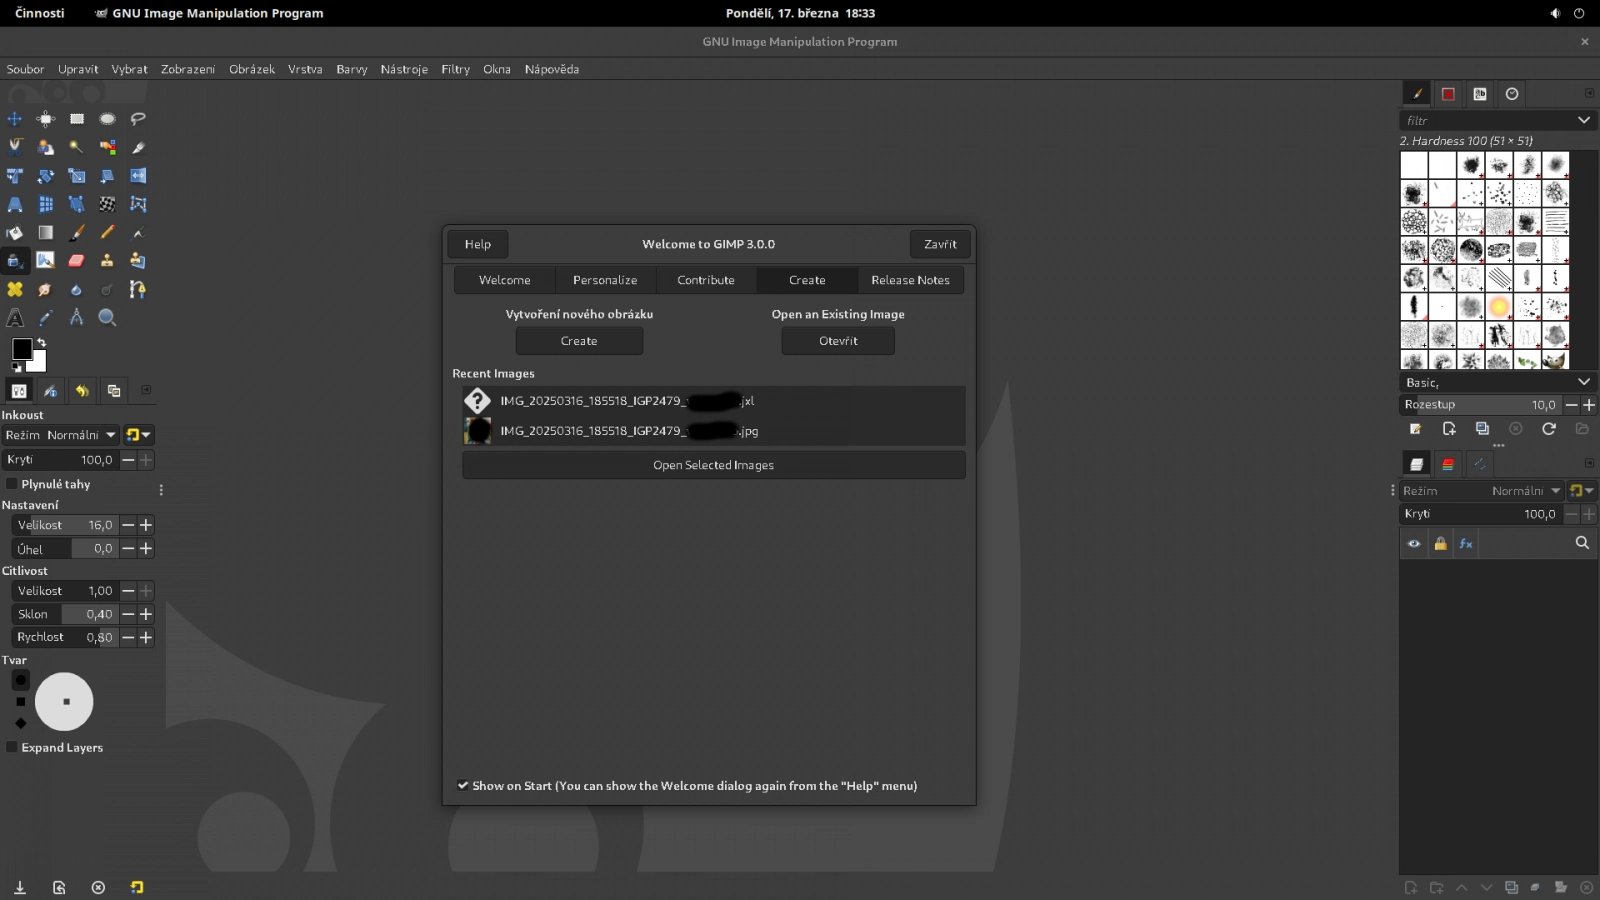Choose the circle brush shape under Tvar
Viewport: 1600px width, 900px height.
pyautogui.click(x=20, y=680)
